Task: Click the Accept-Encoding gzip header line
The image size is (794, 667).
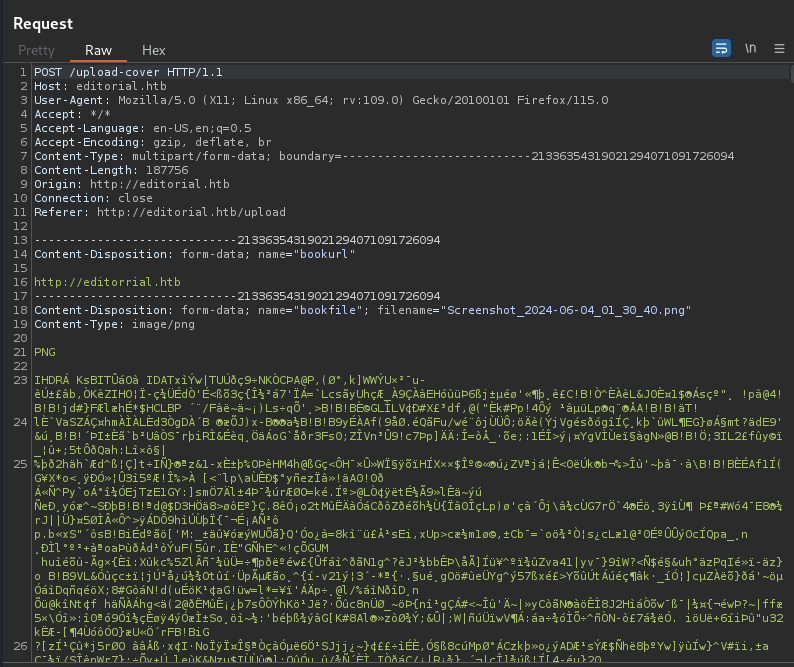Action: click(x=152, y=142)
